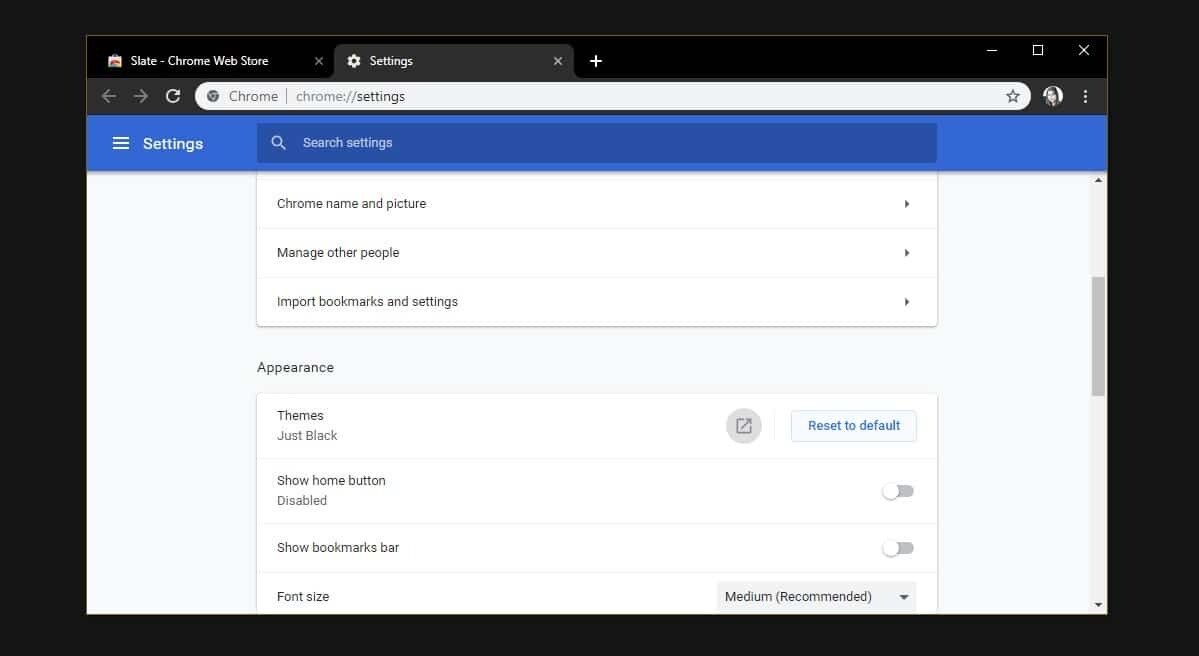Open the theme in Chrome Web Store
Image resolution: width=1199 pixels, height=656 pixels.
tap(743, 426)
